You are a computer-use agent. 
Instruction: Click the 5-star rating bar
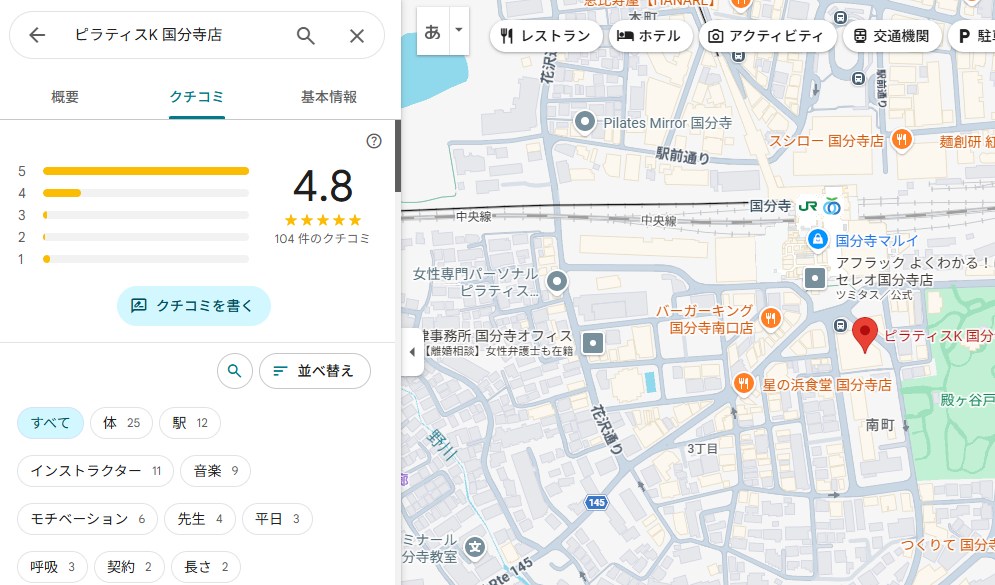coord(146,171)
